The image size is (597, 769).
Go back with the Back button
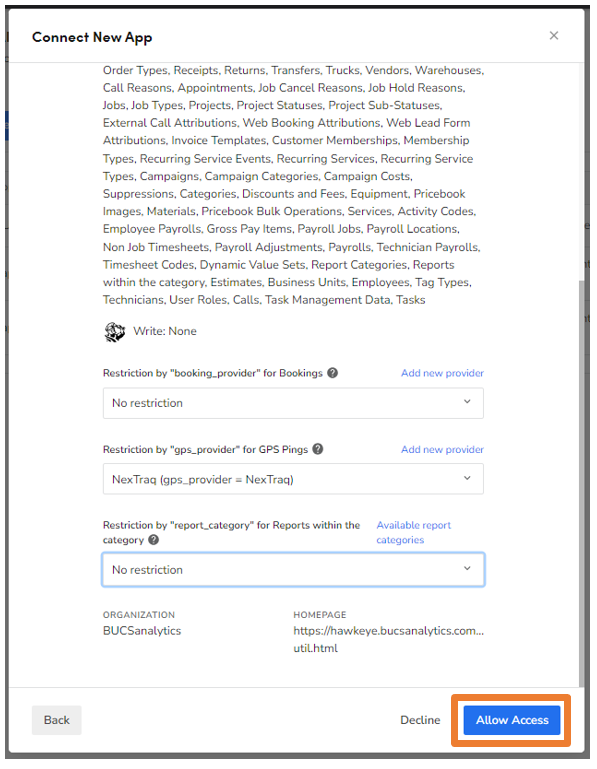(56, 720)
